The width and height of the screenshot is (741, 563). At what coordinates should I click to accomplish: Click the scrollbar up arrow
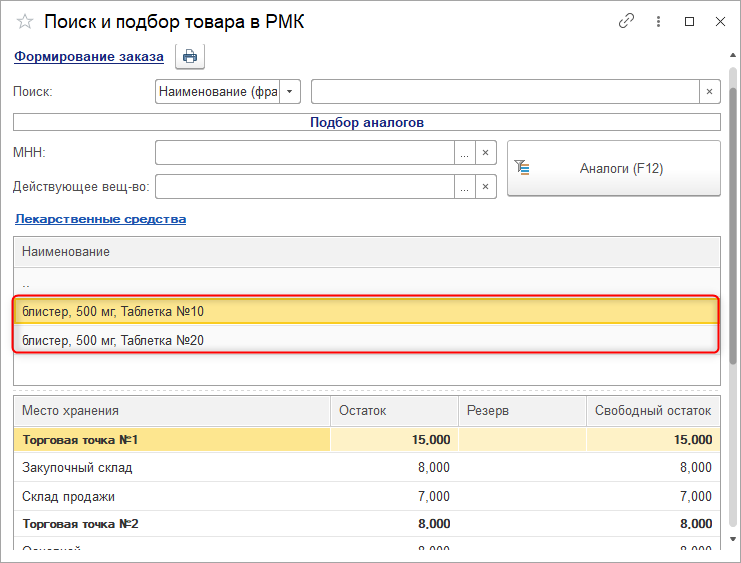[x=733, y=56]
